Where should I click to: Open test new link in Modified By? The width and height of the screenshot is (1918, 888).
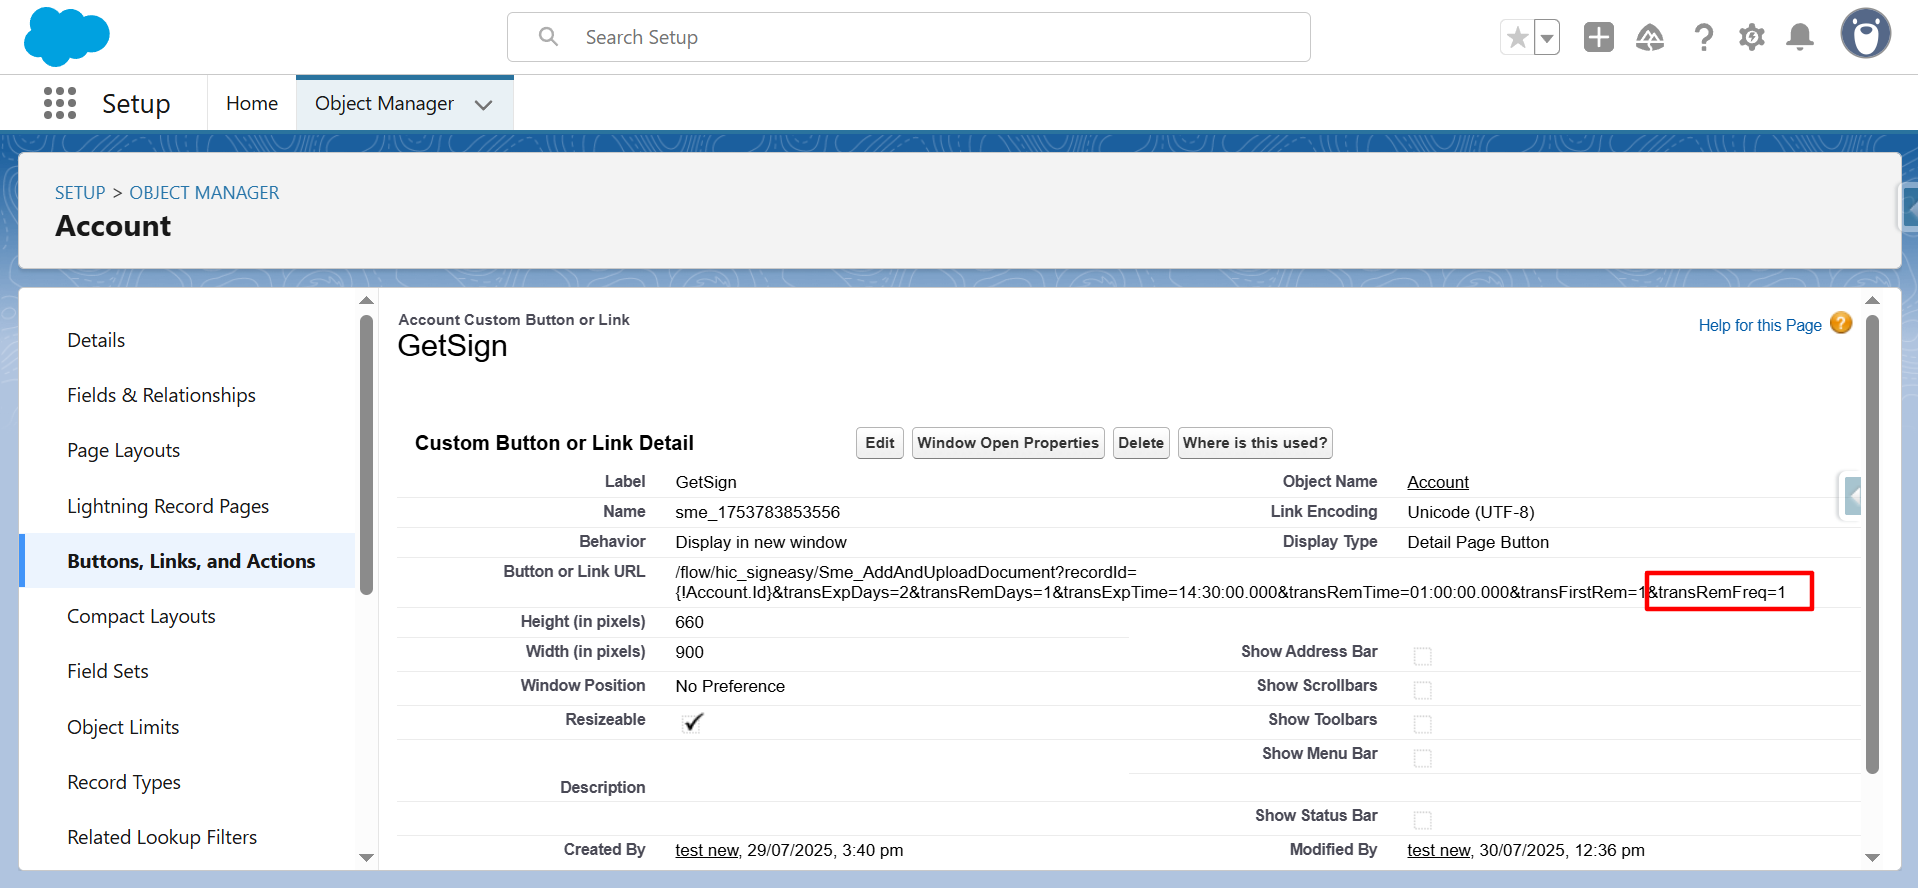1439,850
